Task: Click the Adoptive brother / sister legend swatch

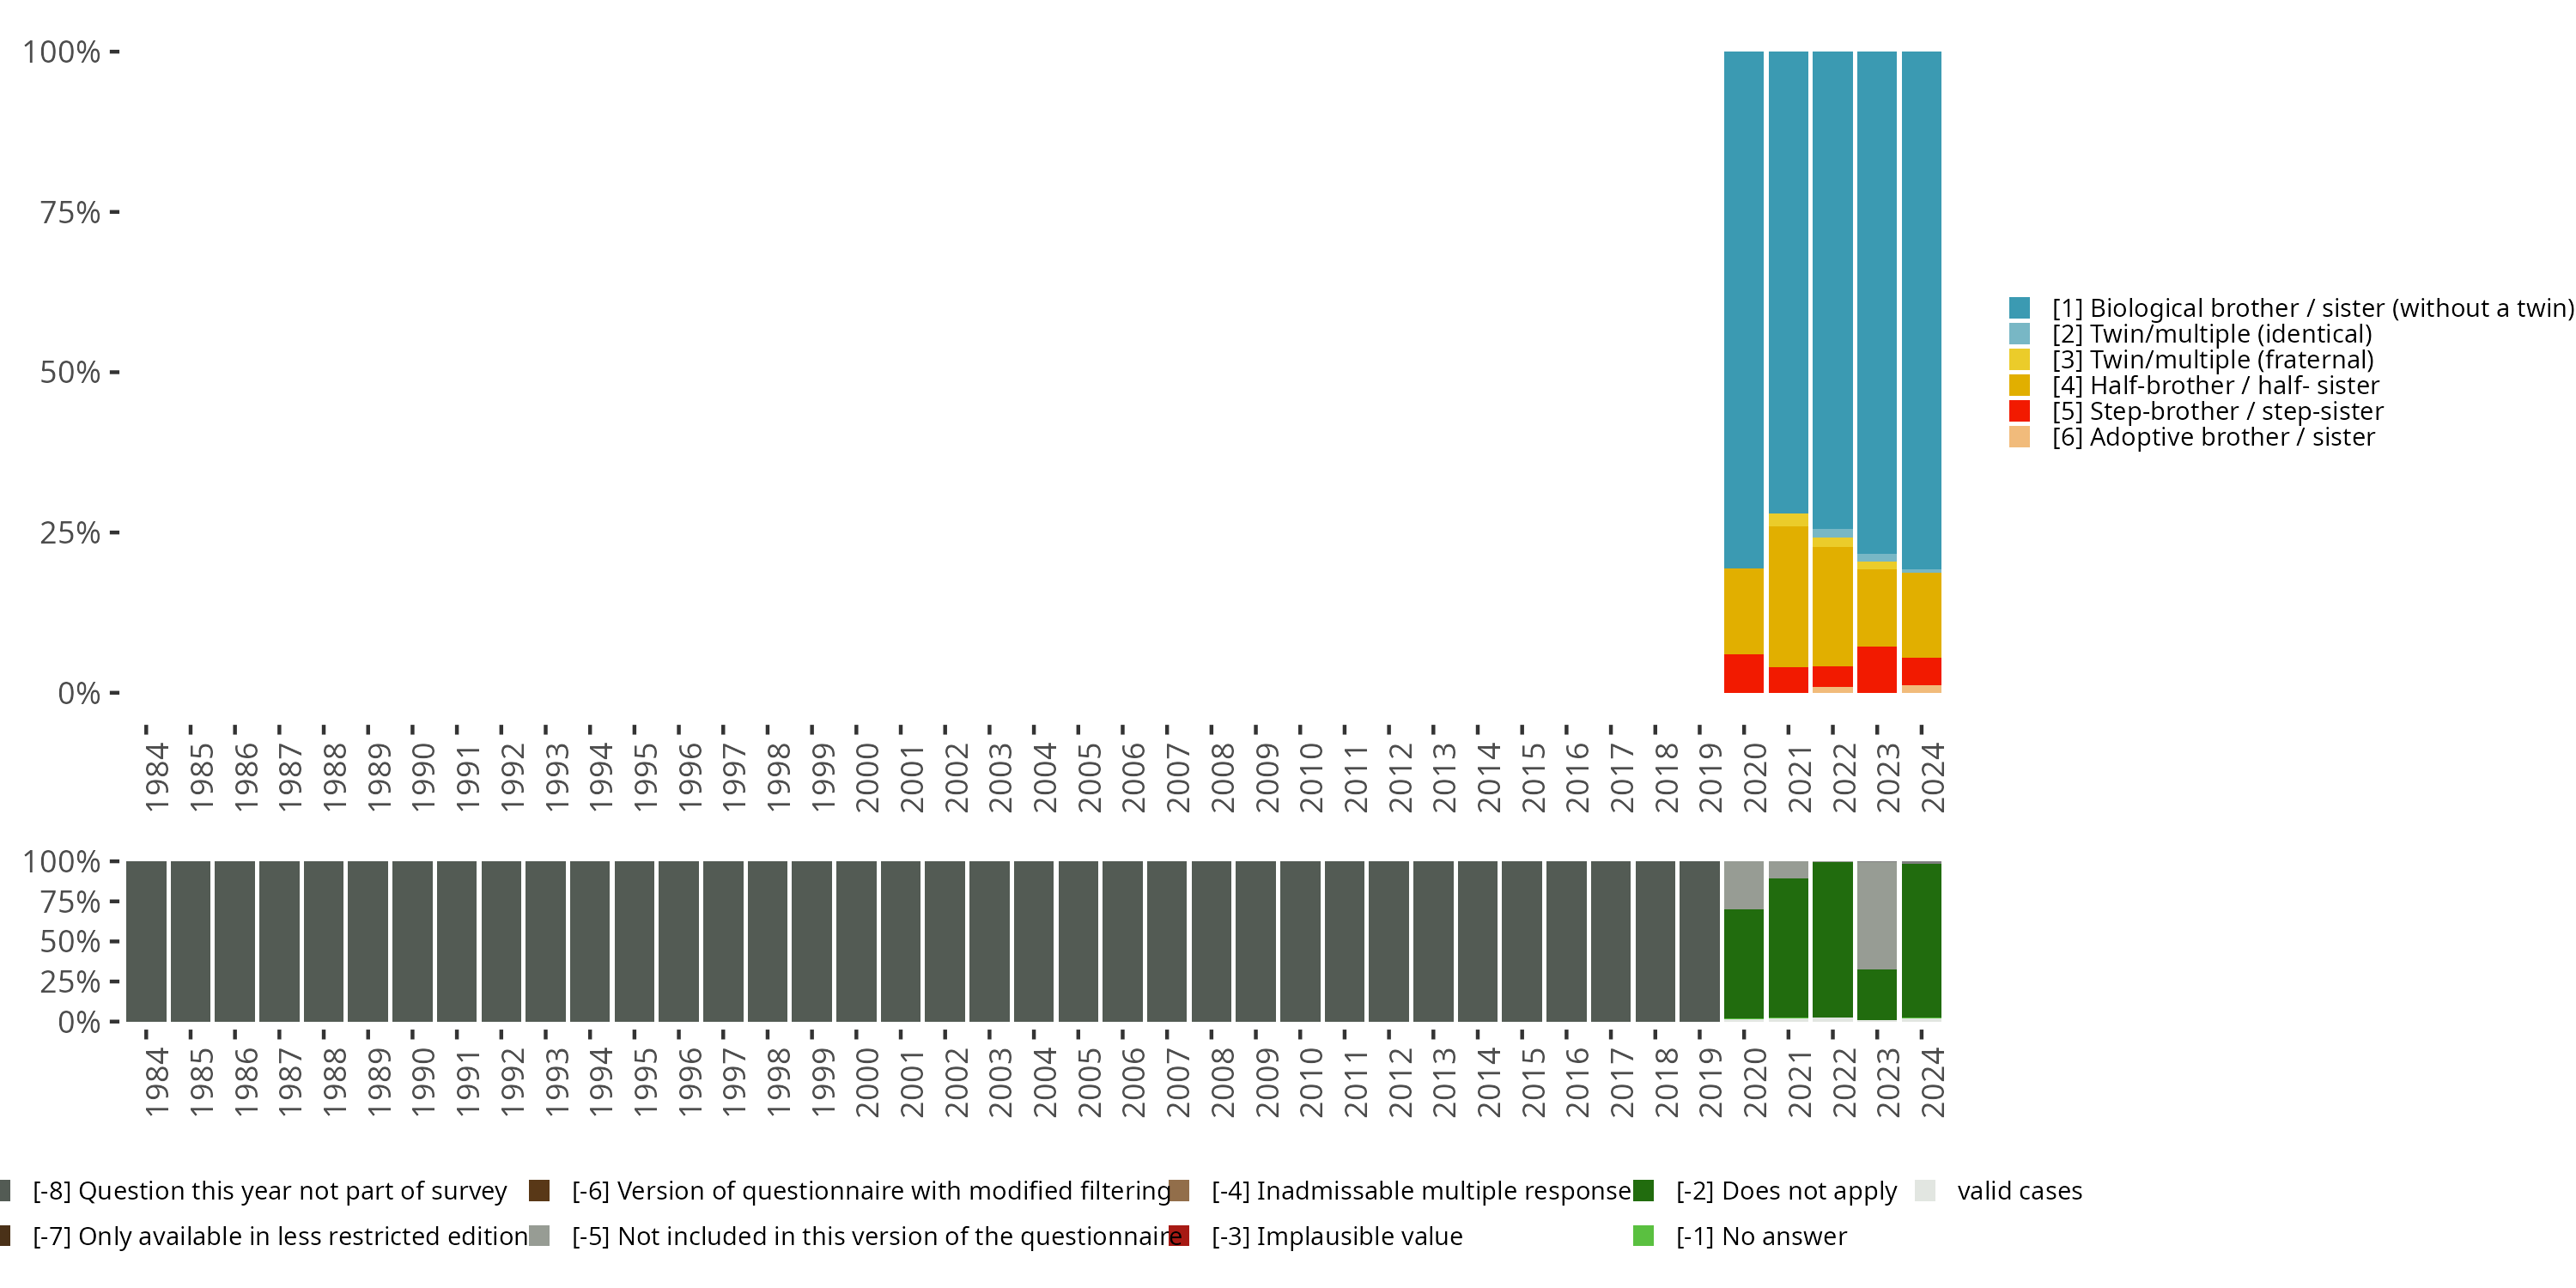Action: pyautogui.click(x=2019, y=437)
